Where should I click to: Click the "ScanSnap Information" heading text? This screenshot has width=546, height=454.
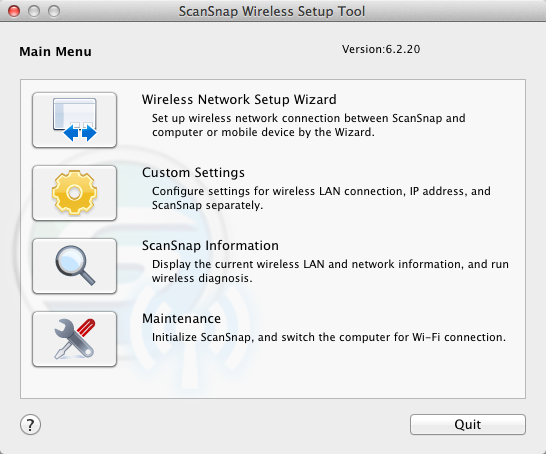(x=210, y=246)
